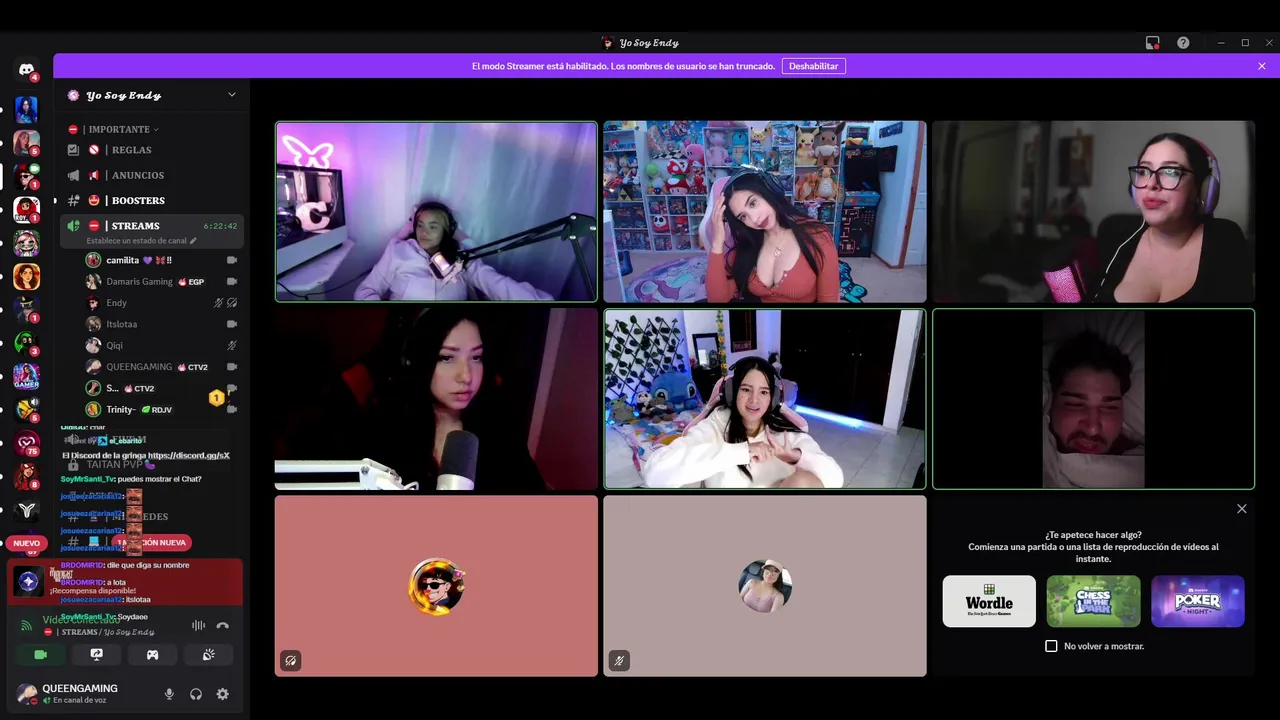Focus the pink butterfly neon stream tile

[436, 211]
